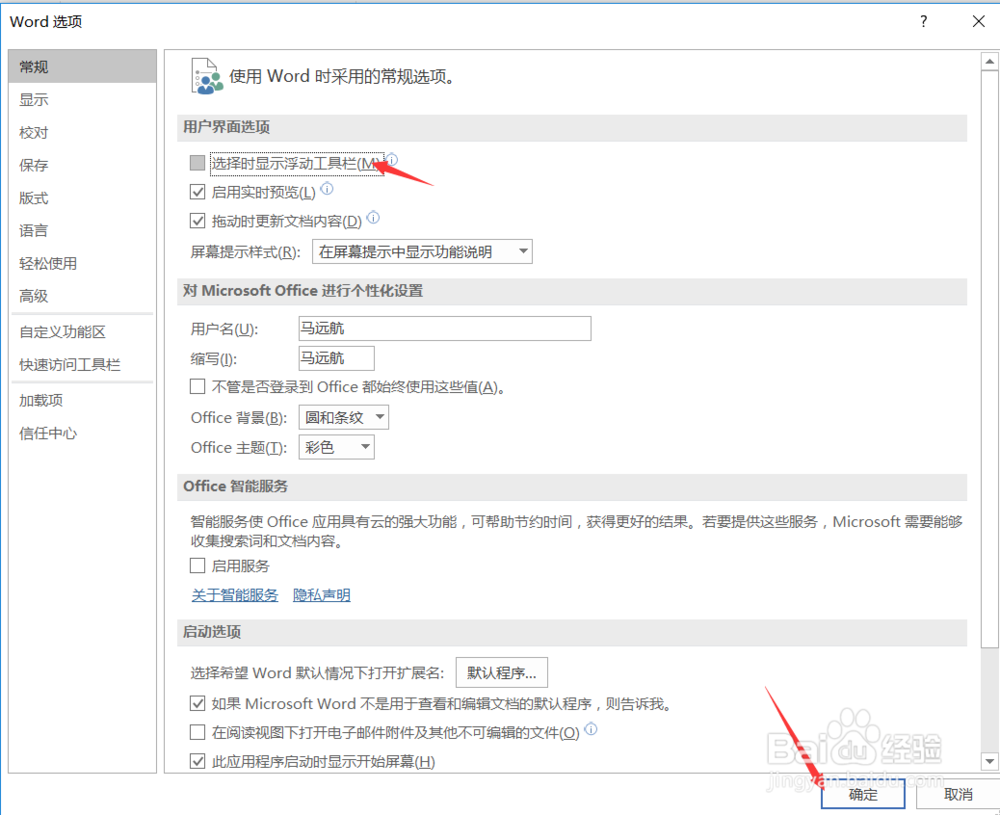This screenshot has width=1000, height=815.
Task: Click info icon next to 在阅读视图下打开电子邮件附件
Action: (x=591, y=729)
